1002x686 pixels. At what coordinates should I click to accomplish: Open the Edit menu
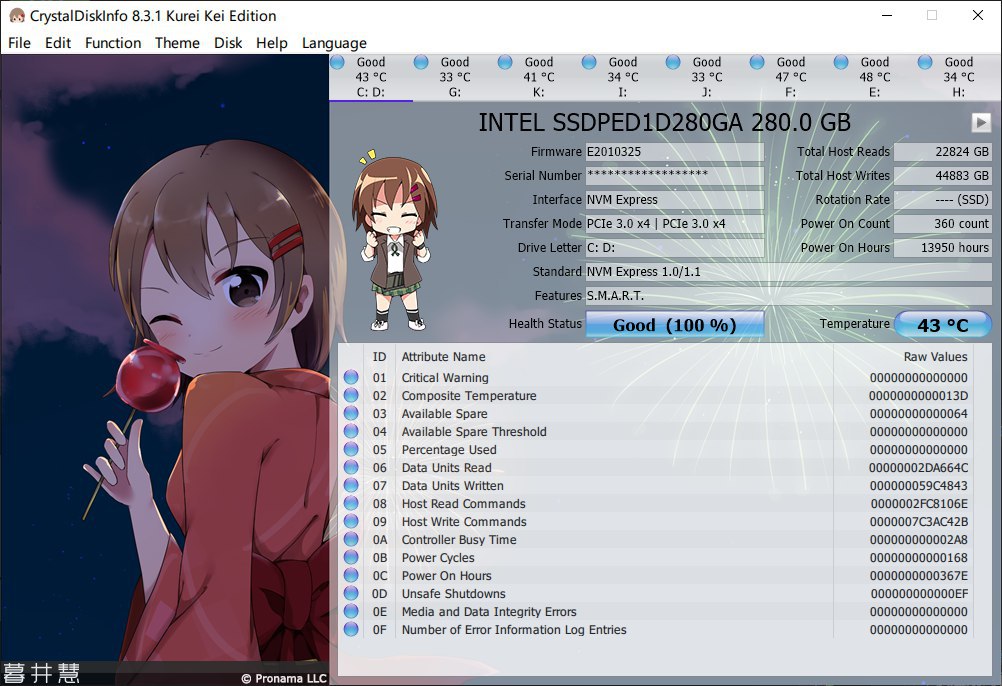58,43
